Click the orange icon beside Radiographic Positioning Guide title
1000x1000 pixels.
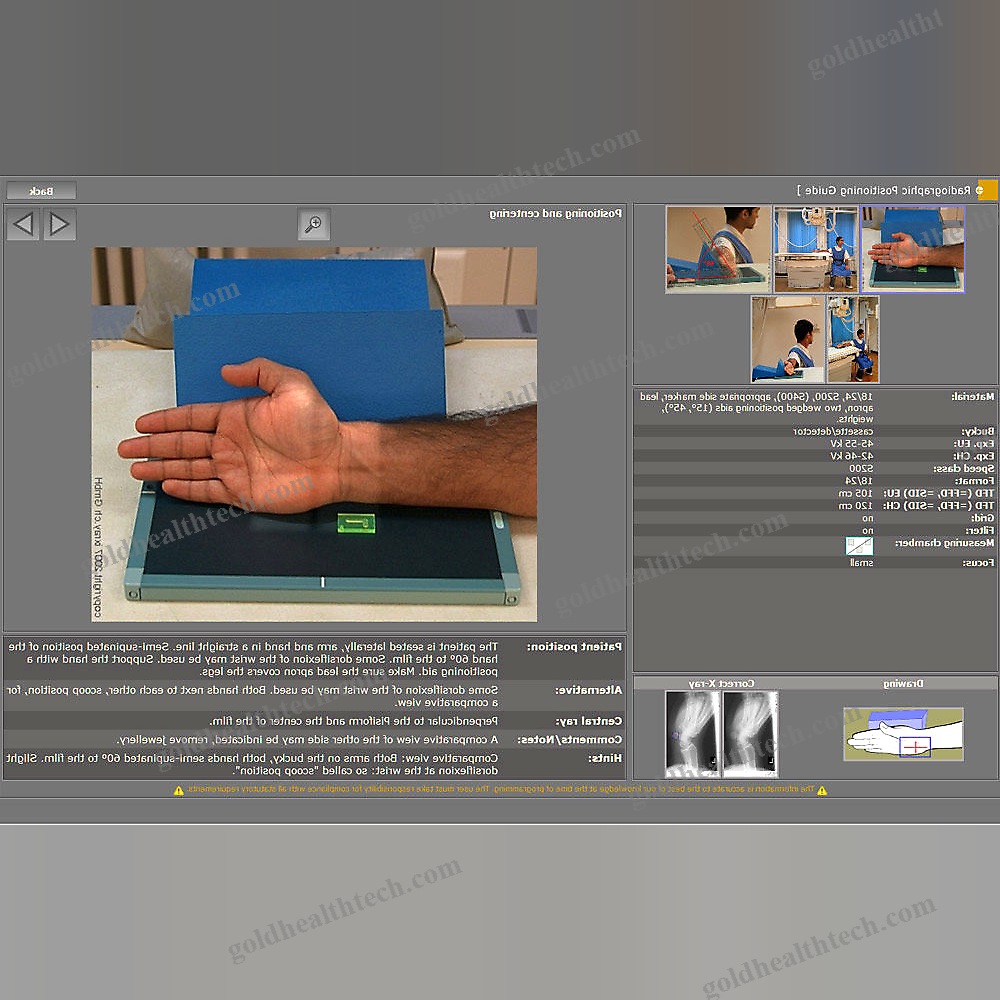987,190
